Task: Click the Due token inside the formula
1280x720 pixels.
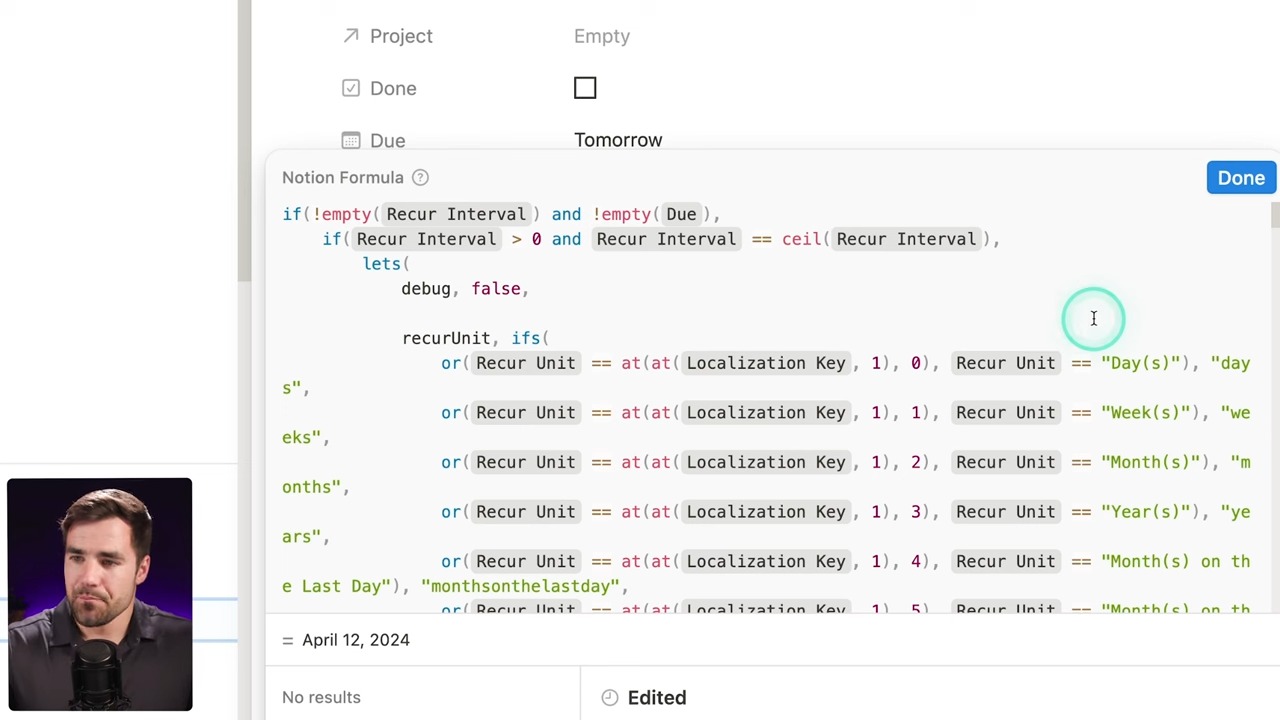Action: (x=681, y=214)
